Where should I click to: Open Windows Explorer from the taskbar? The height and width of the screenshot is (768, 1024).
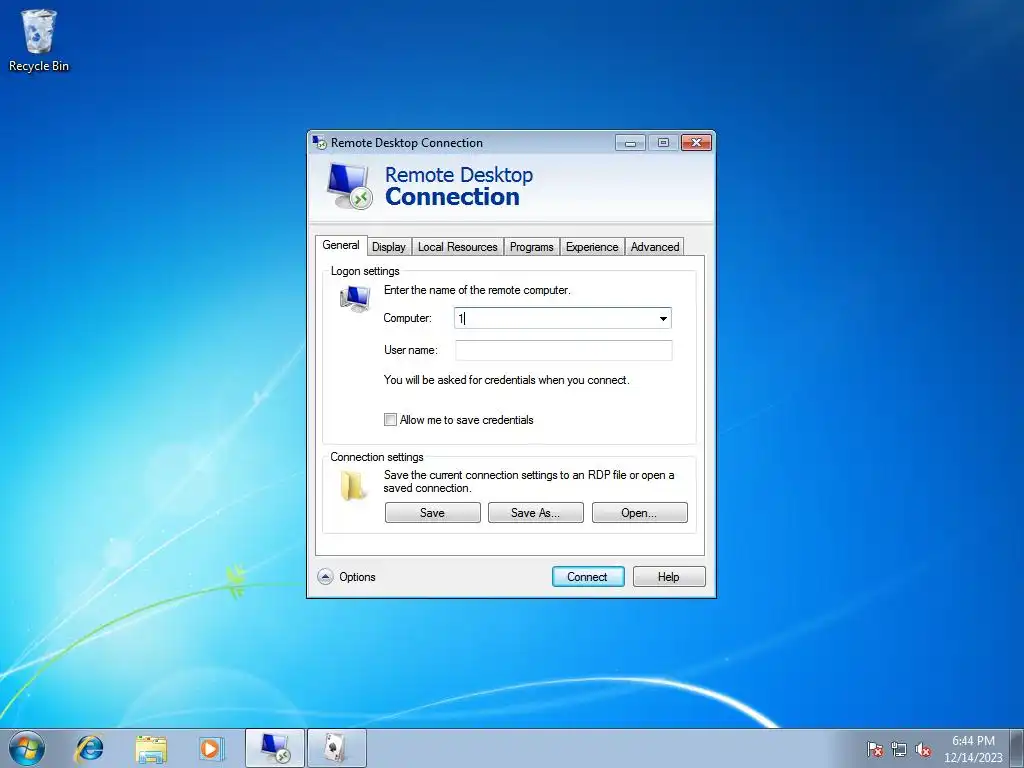click(151, 748)
